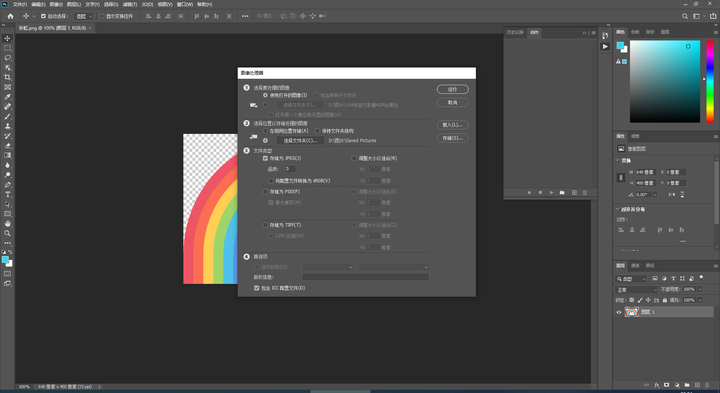Screen dimensions: 720x393
Task: Select the Rectangular Marquee tool
Action: 7,48
